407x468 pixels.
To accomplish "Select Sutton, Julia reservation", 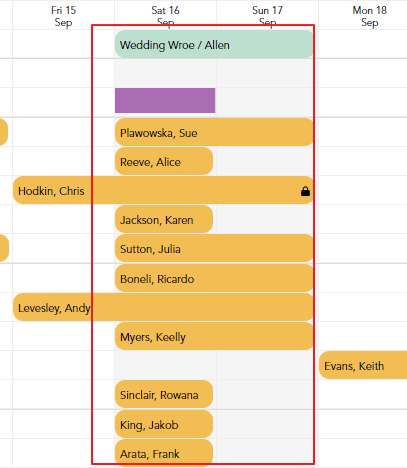I will coord(214,248).
